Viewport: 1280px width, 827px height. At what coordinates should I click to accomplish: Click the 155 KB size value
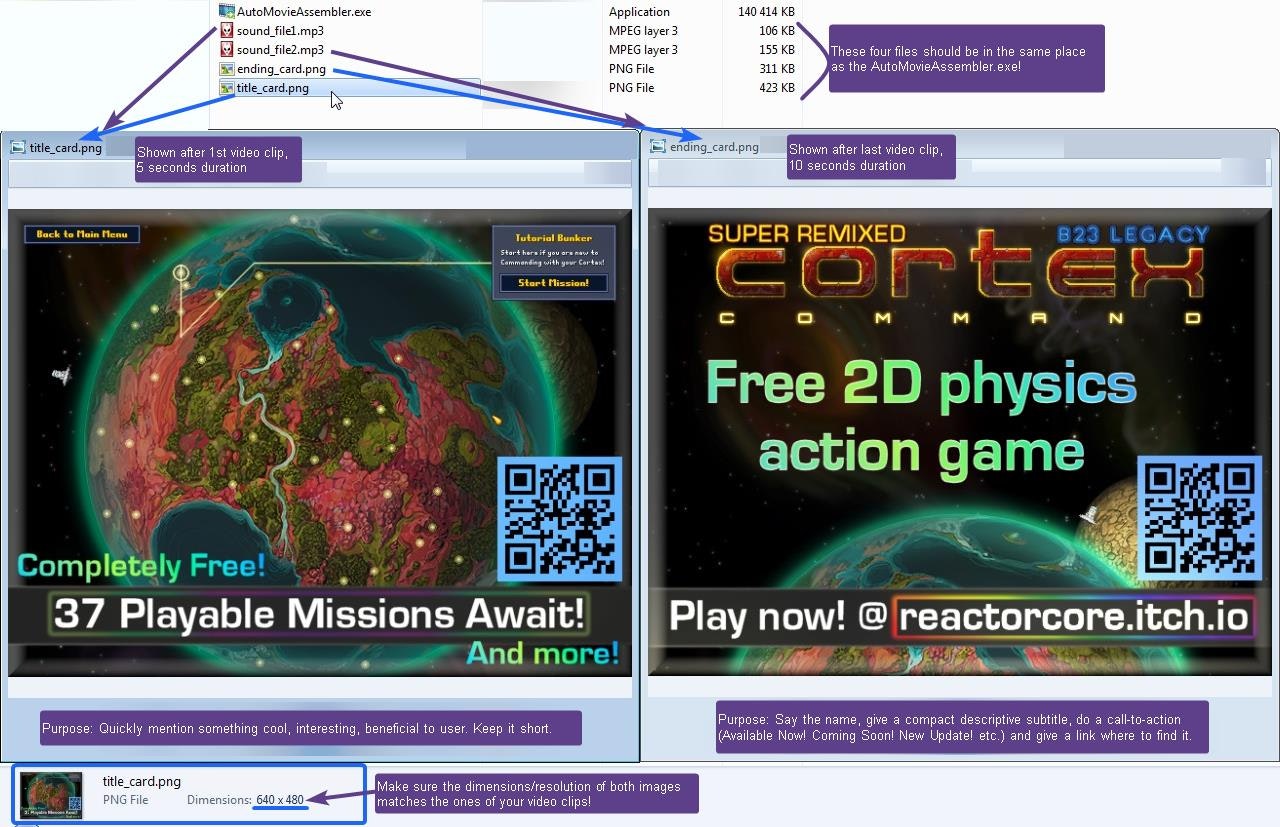tap(776, 50)
